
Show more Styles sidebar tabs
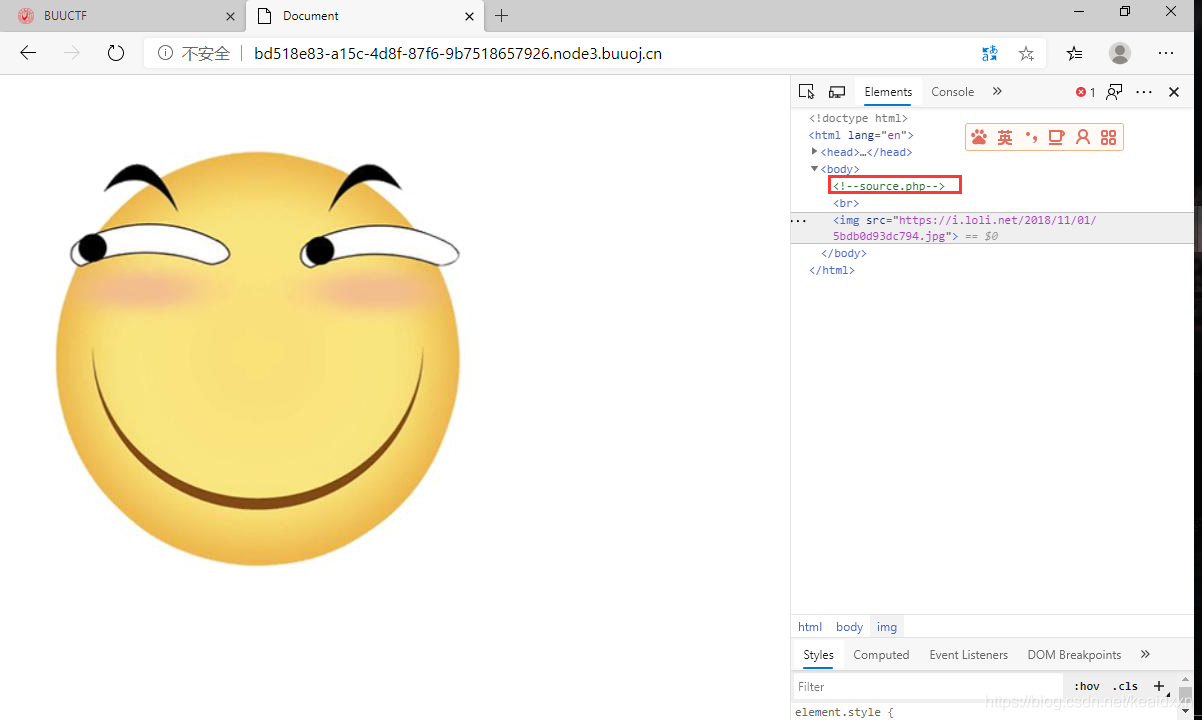[1145, 654]
